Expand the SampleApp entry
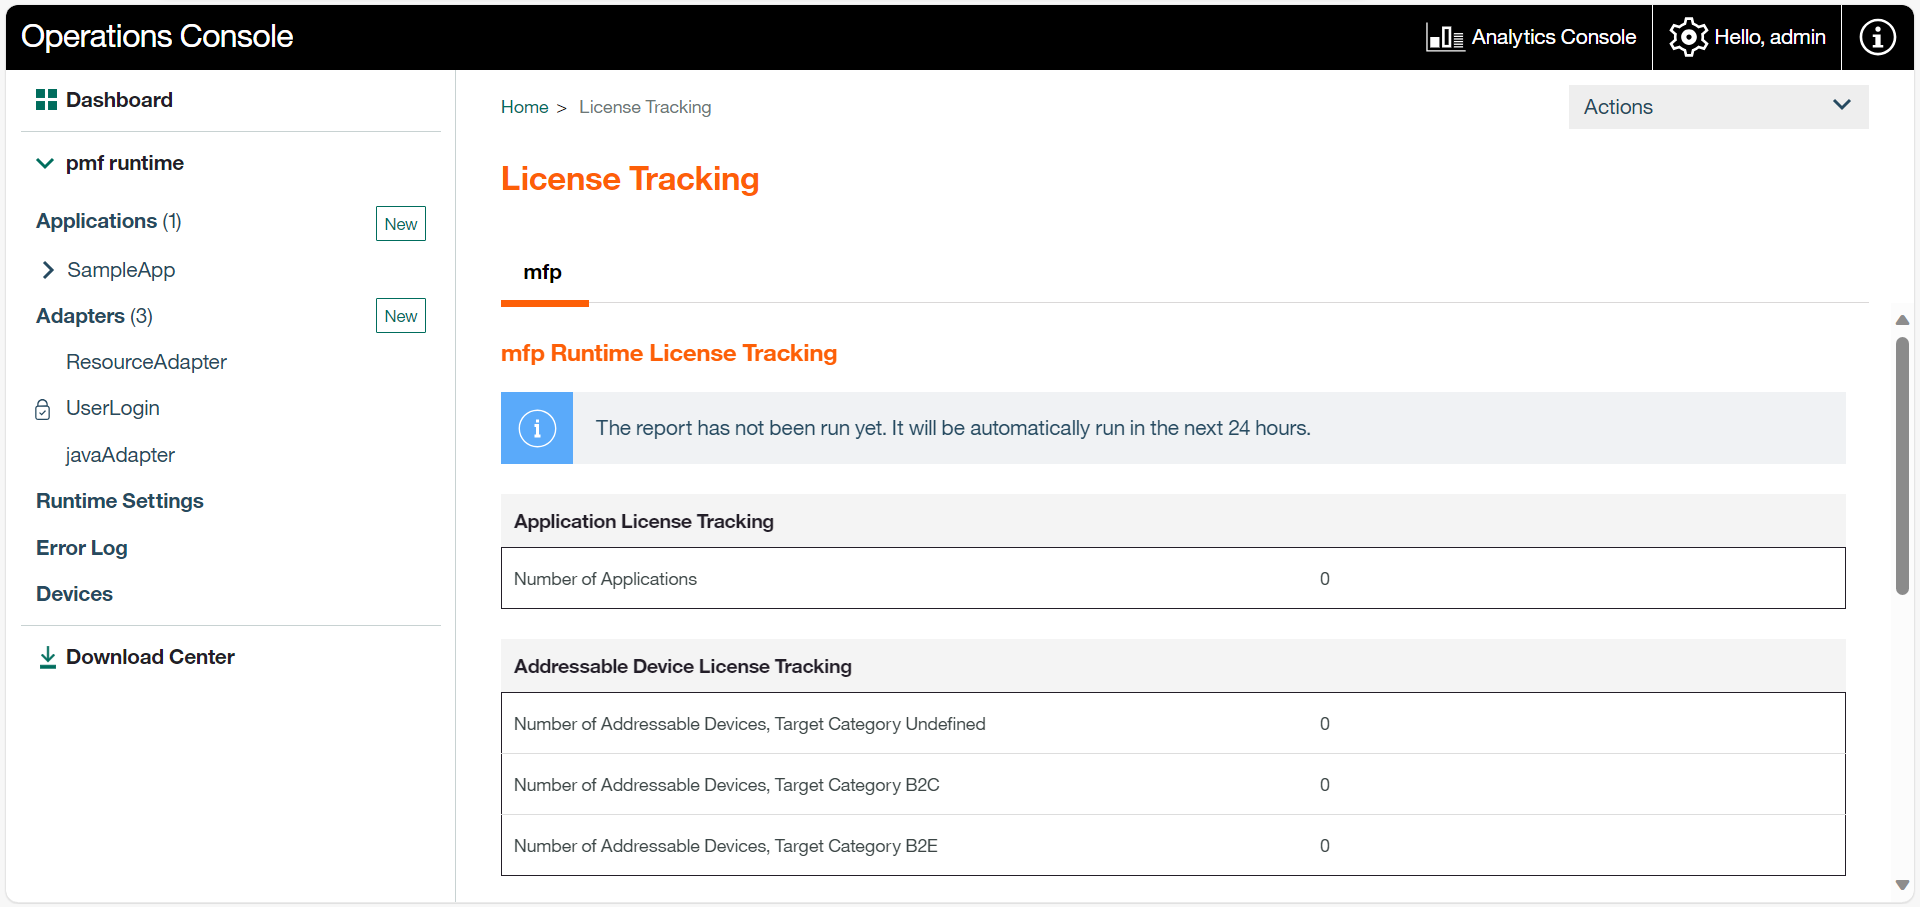 (x=49, y=269)
